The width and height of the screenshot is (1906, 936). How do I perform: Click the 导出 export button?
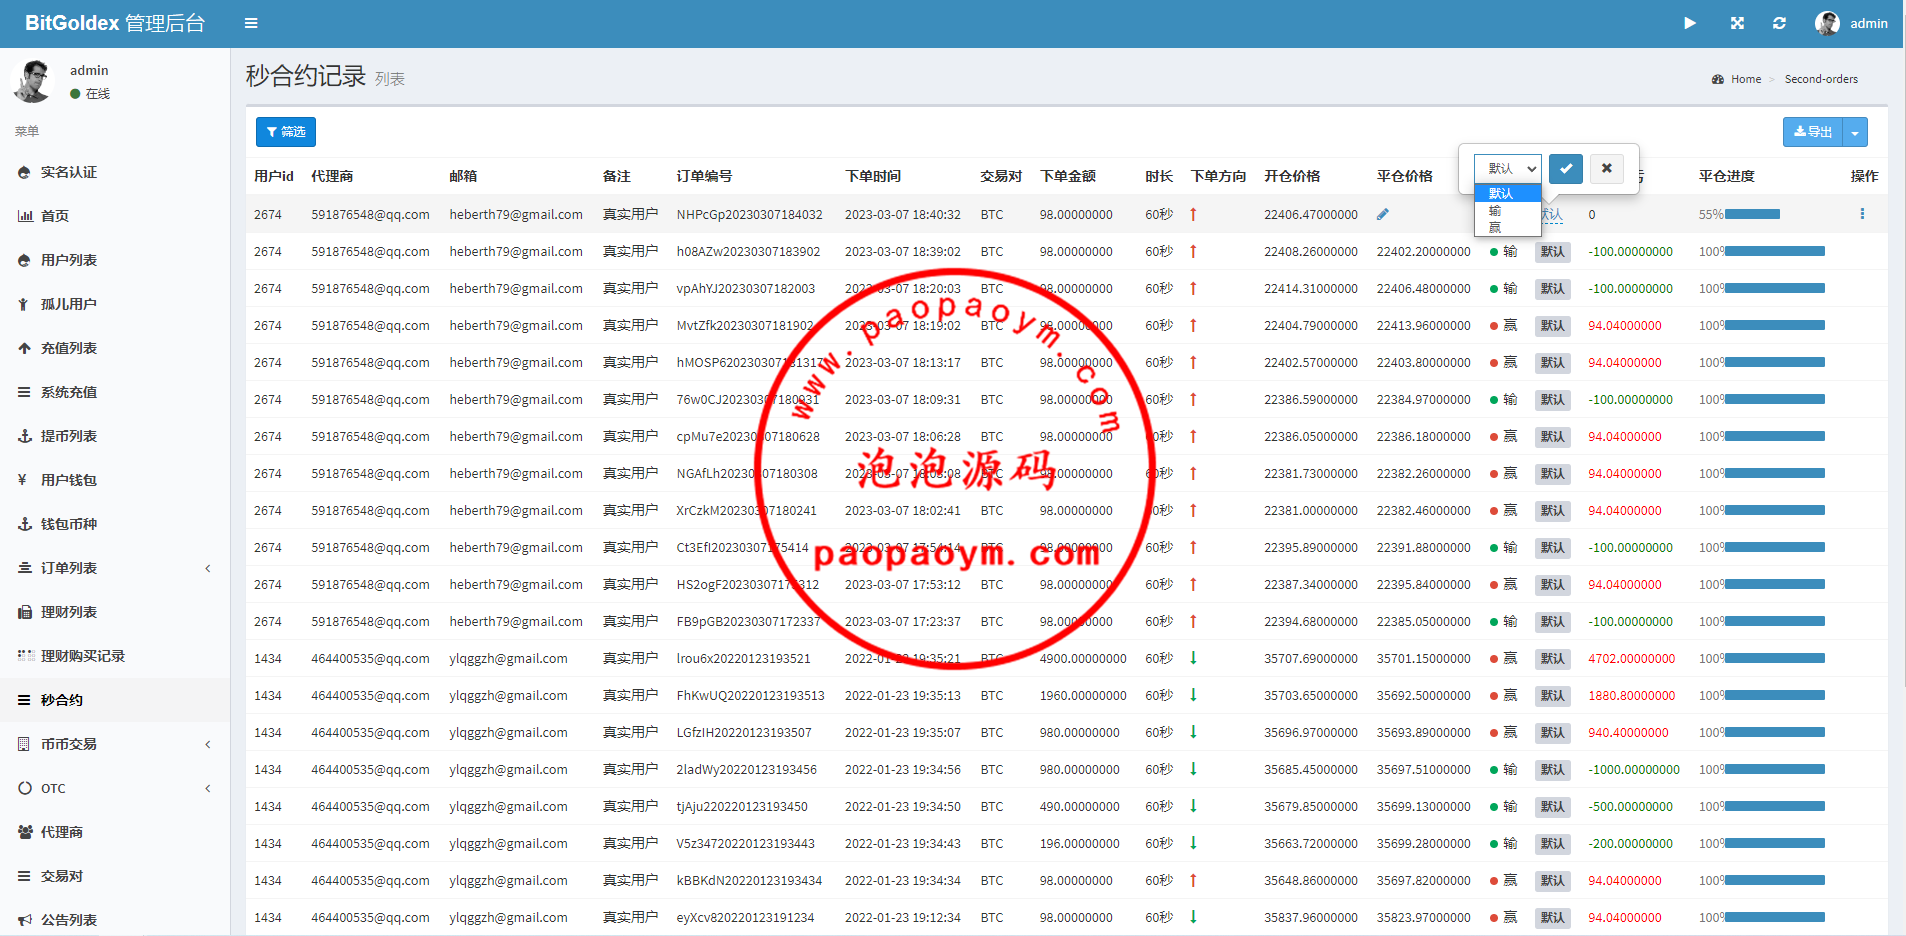coord(1812,132)
